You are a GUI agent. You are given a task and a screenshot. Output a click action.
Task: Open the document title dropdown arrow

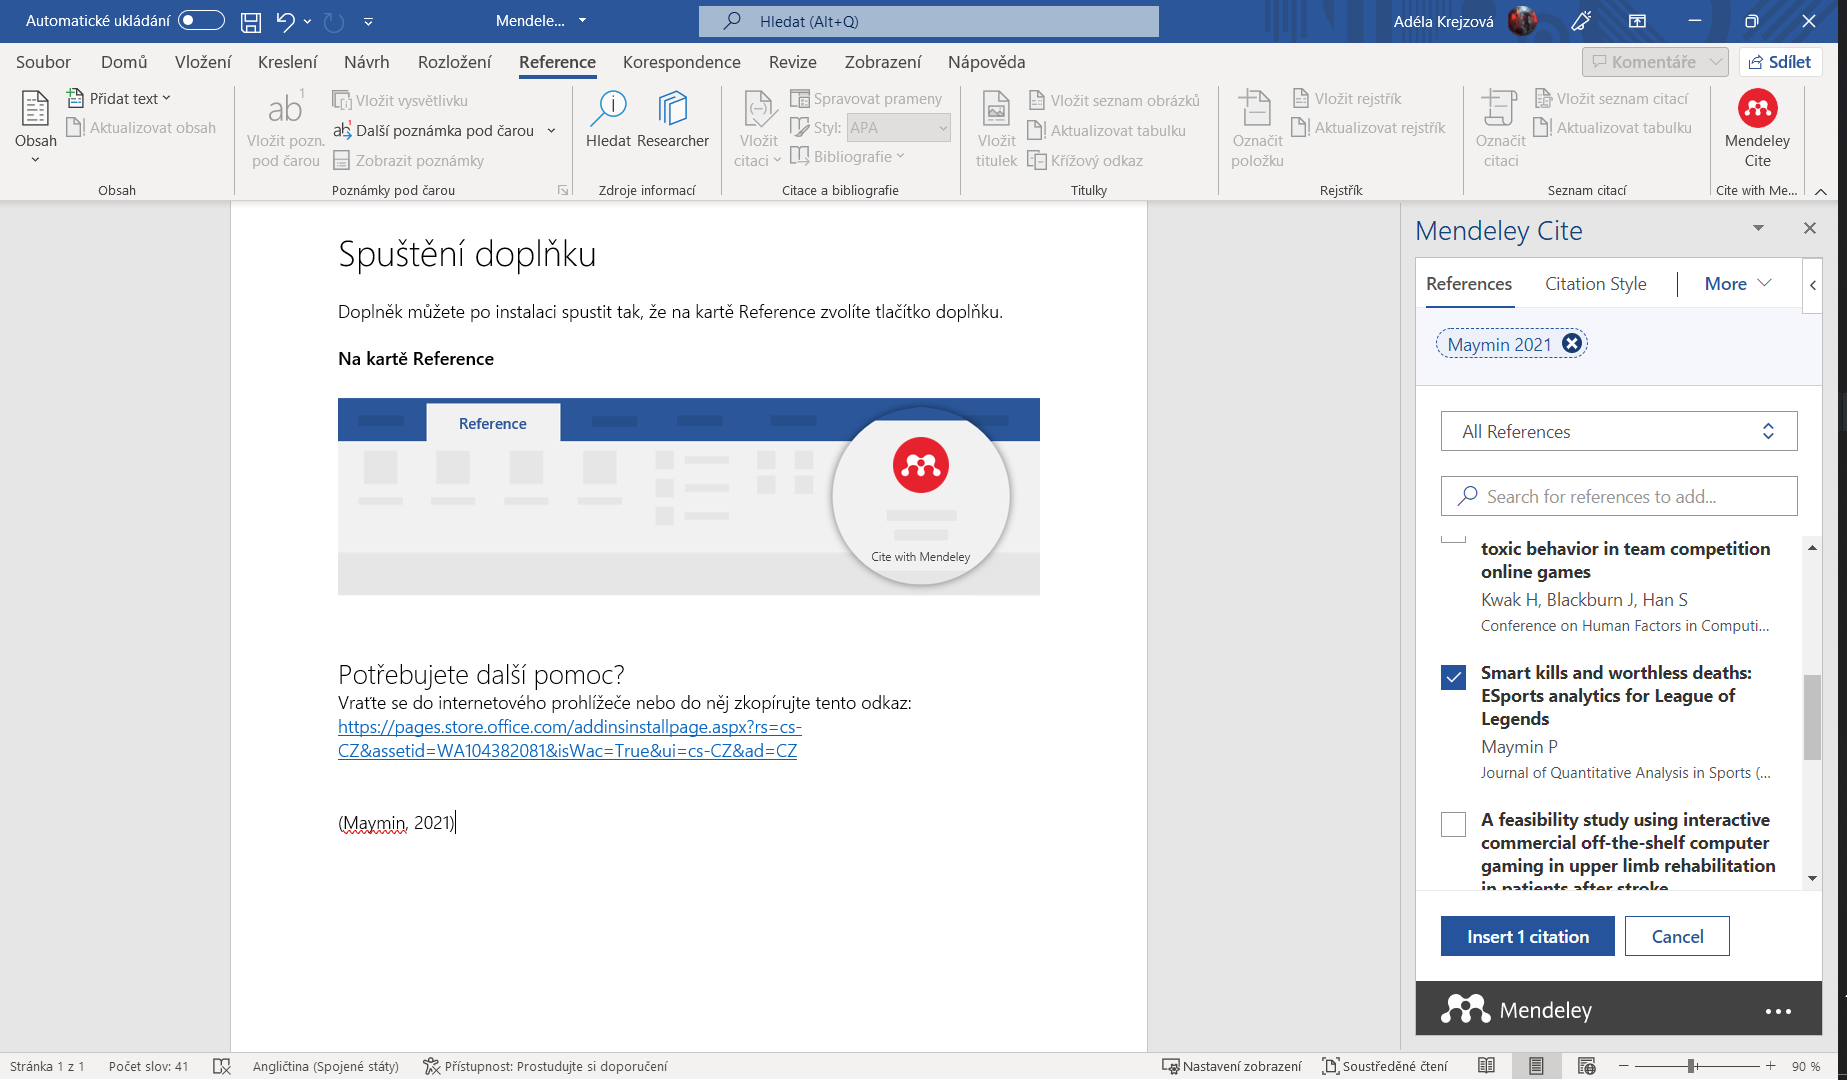point(582,21)
